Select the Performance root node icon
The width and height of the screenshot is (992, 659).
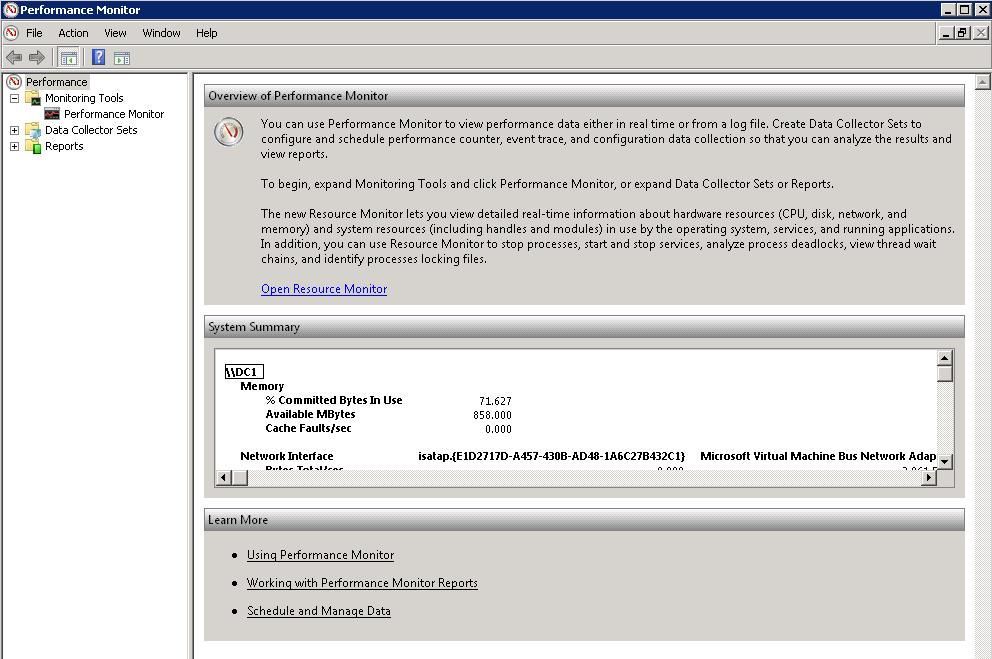[14, 82]
